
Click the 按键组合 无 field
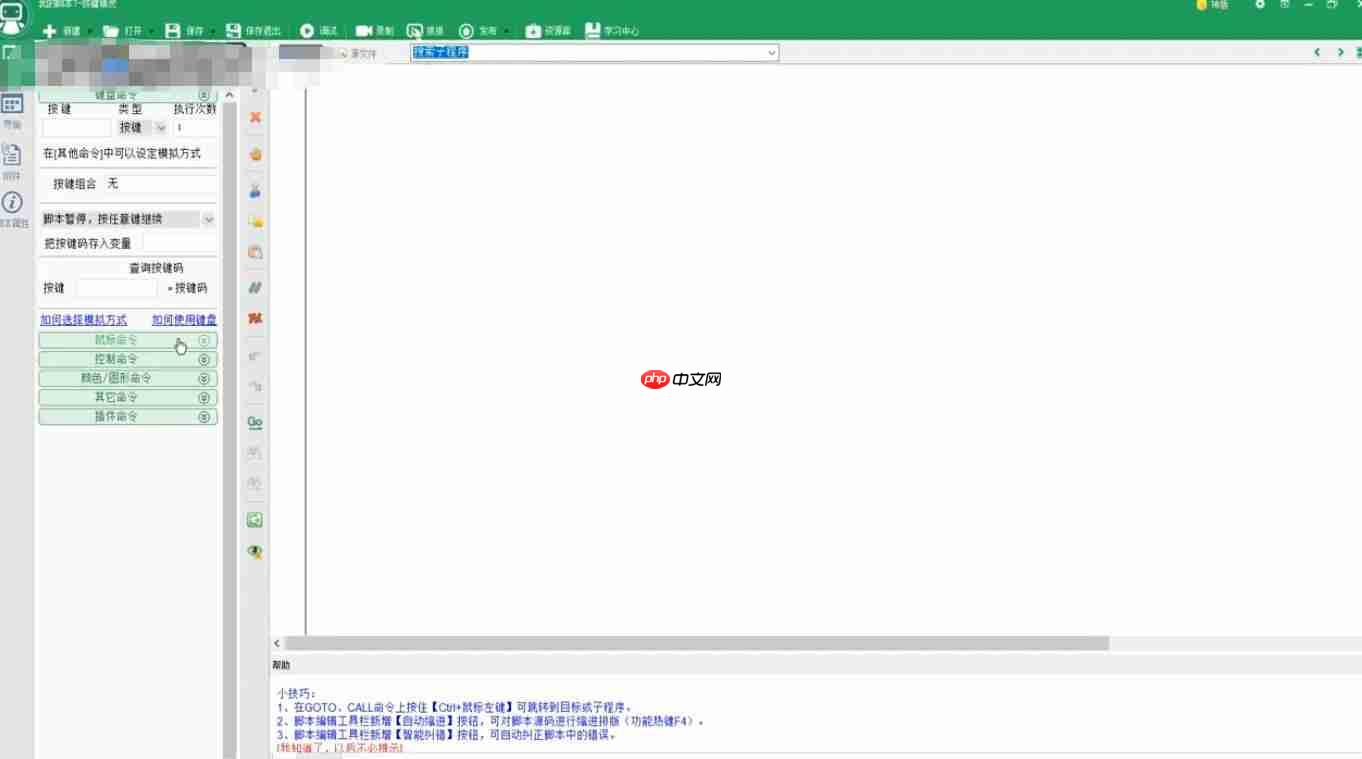[x=160, y=184]
